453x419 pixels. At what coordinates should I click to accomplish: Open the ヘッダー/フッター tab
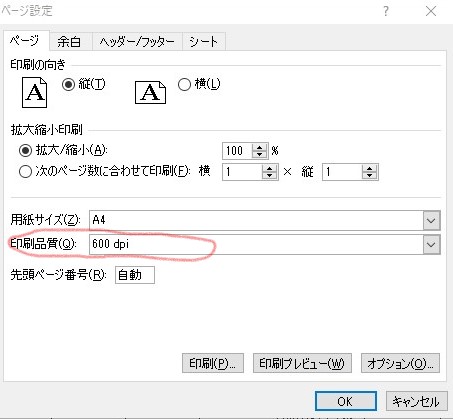coord(137,41)
